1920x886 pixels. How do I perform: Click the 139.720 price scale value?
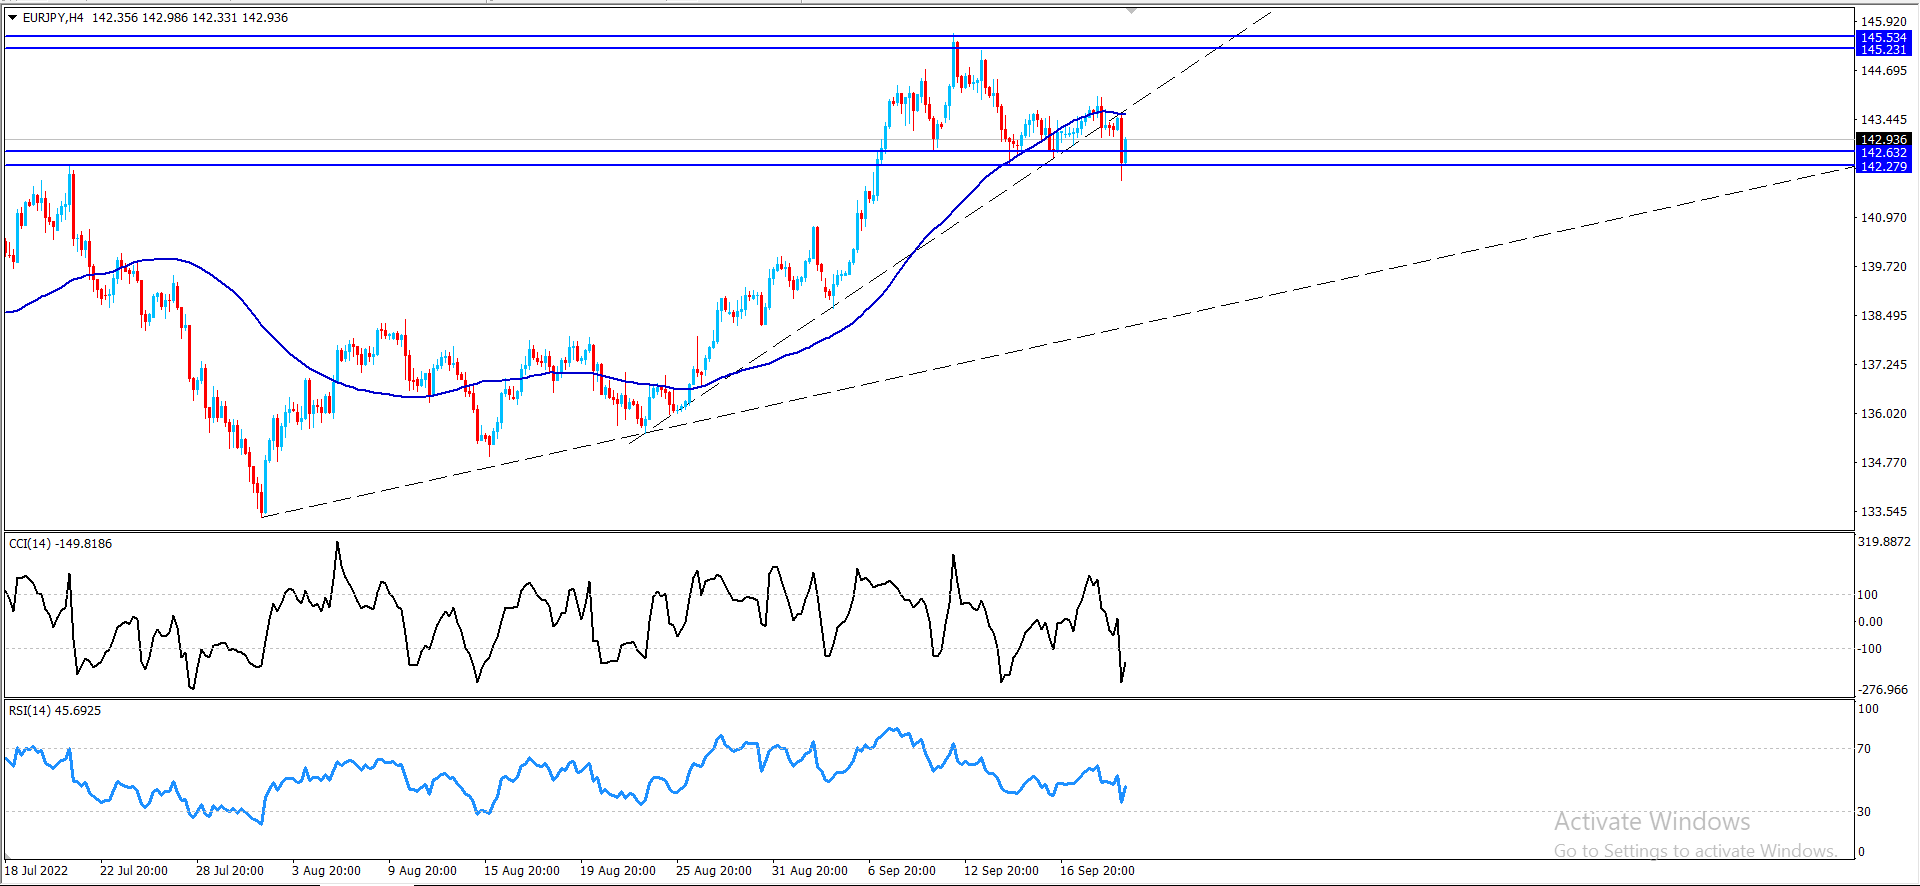[1883, 267]
